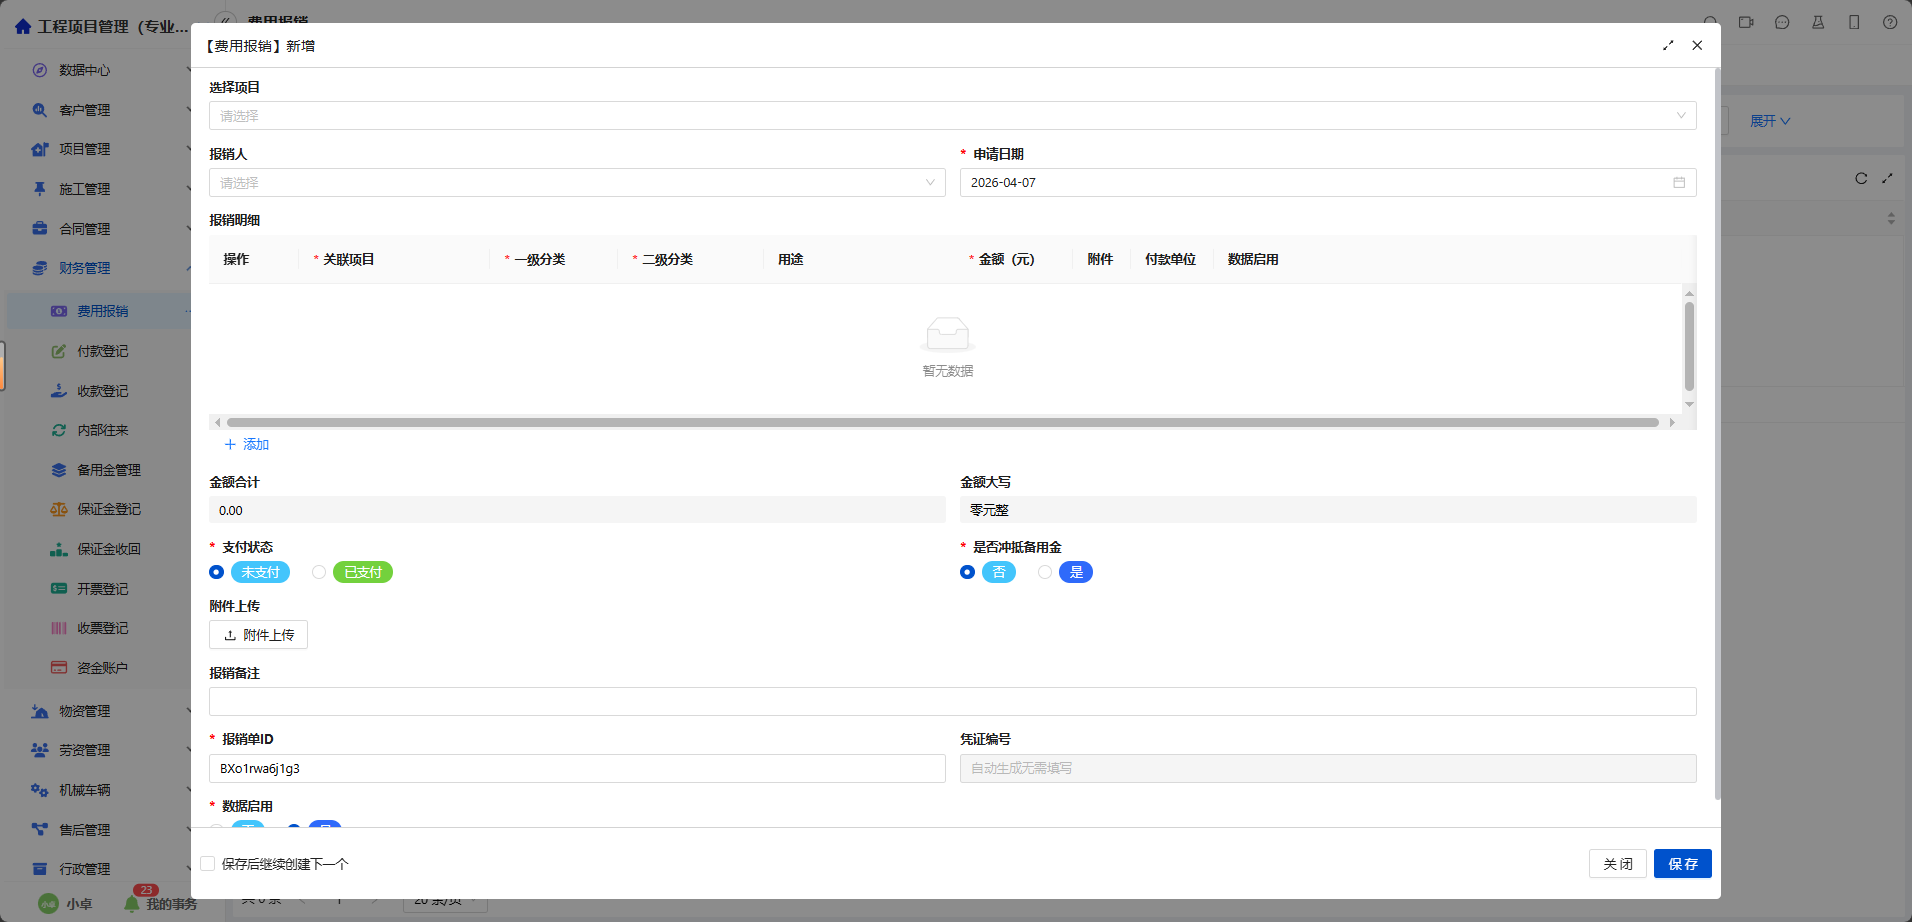Expand the 展开 filter link
The width and height of the screenshot is (1912, 922).
click(1769, 121)
